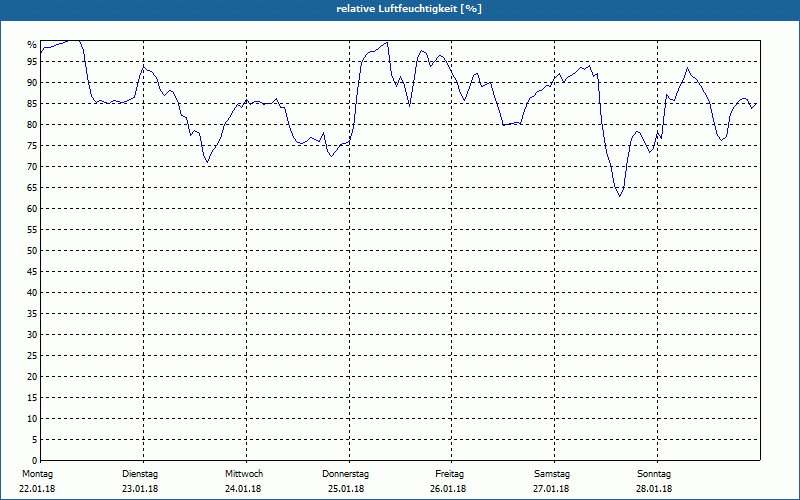Click the y-axis value 75
This screenshot has width=800, height=500.
[x=32, y=146]
